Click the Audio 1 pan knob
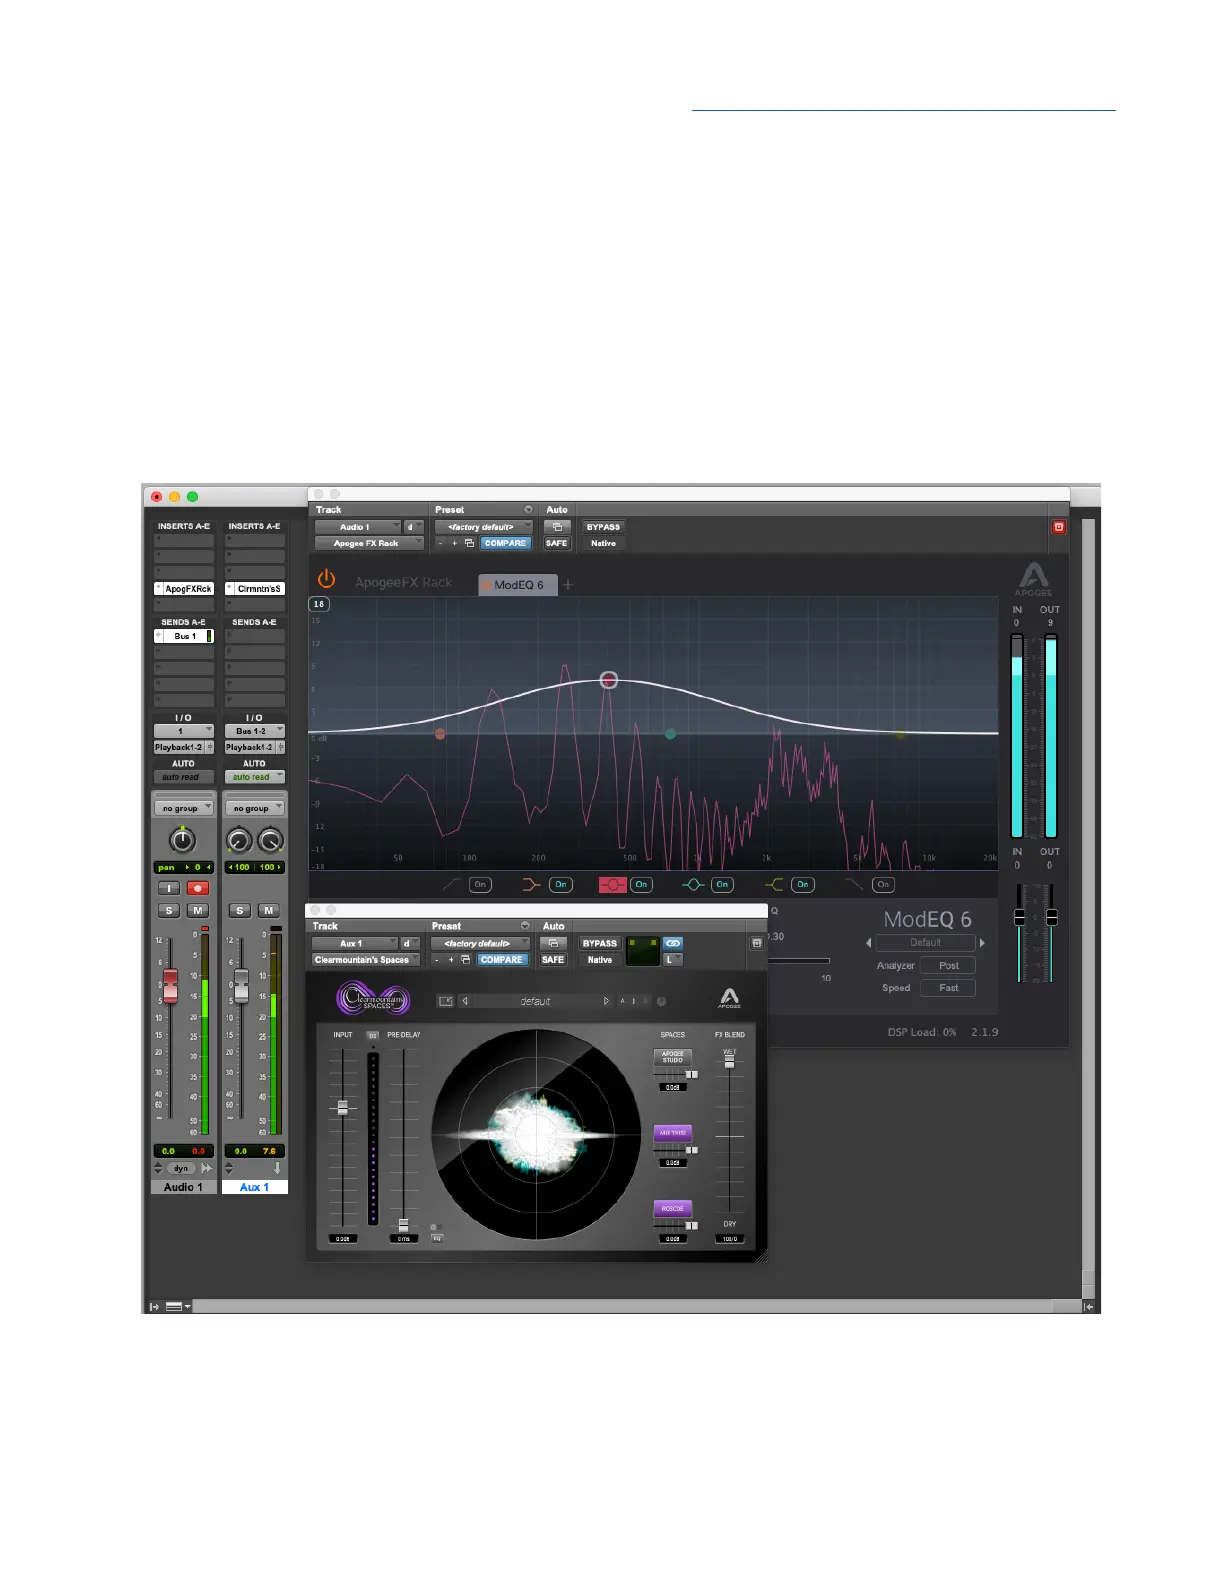Viewport: 1224px width, 1584px height. [x=182, y=840]
